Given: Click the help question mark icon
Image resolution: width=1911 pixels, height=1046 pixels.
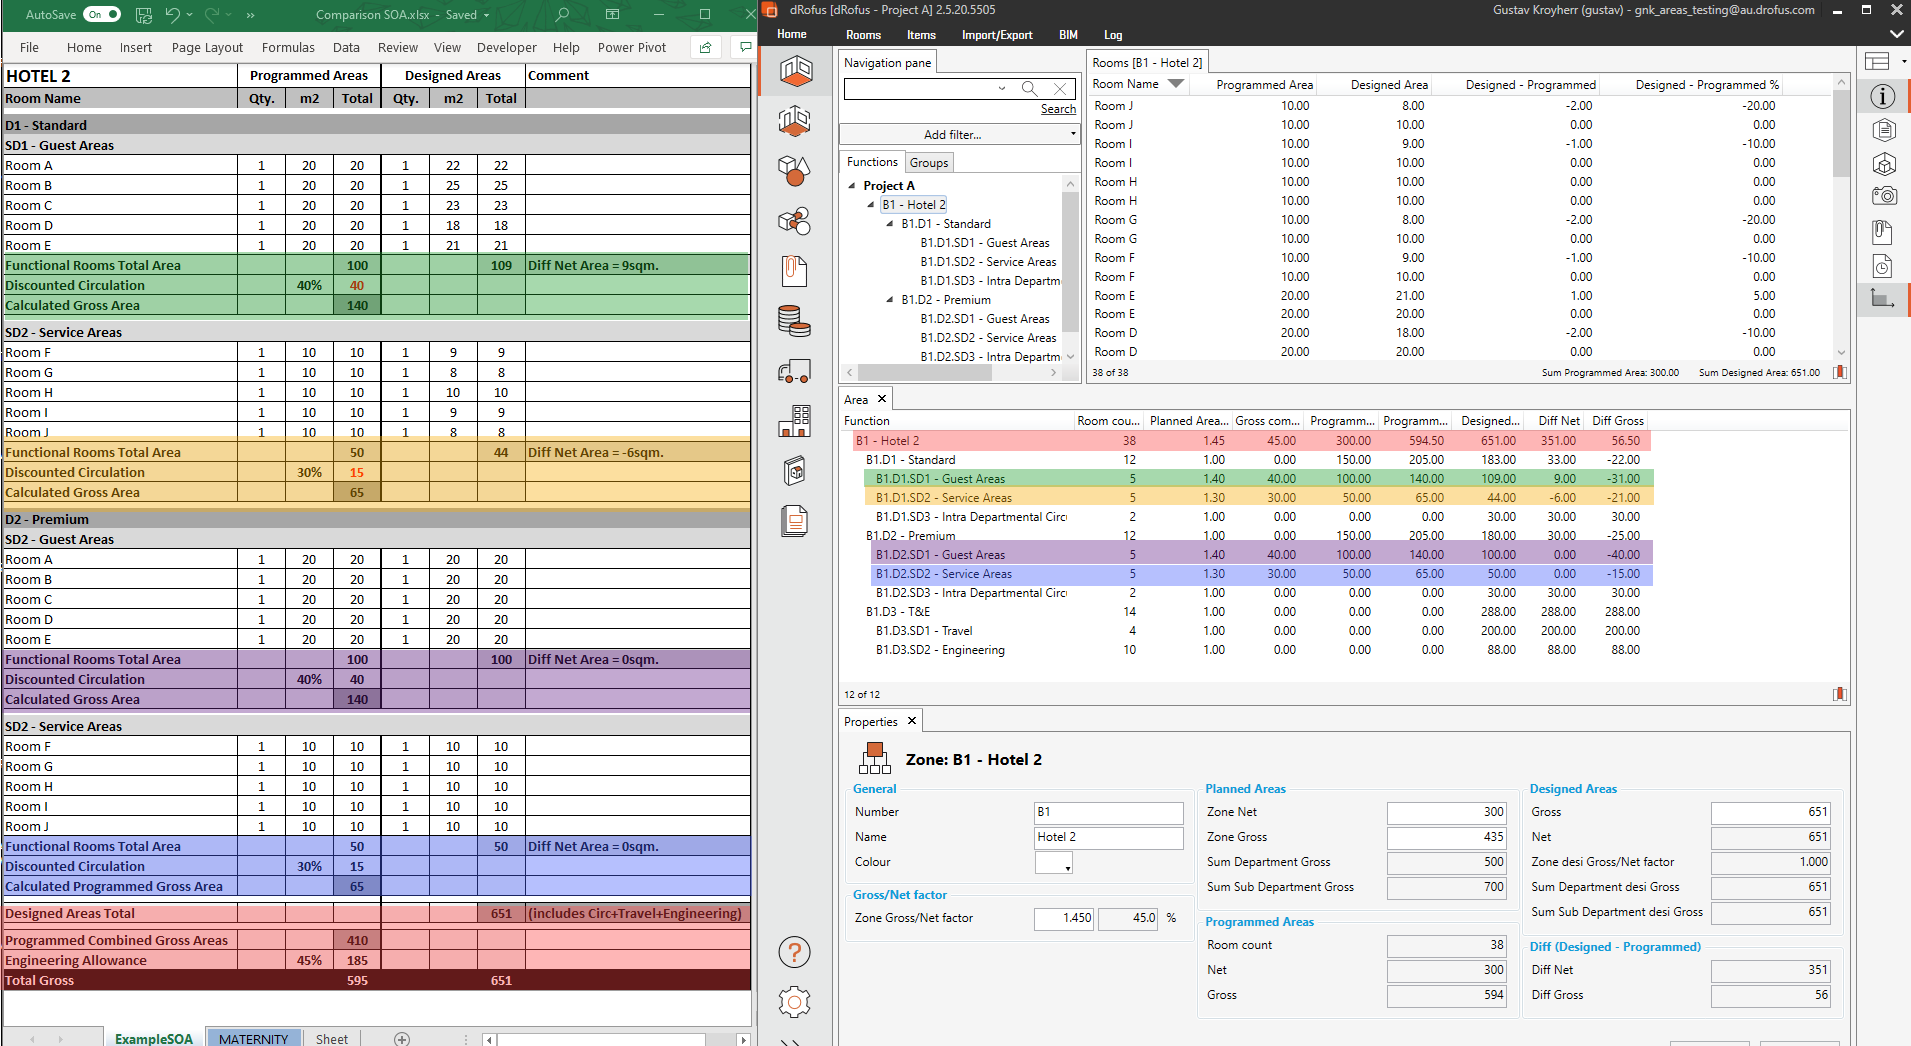Looking at the screenshot, I should [794, 952].
